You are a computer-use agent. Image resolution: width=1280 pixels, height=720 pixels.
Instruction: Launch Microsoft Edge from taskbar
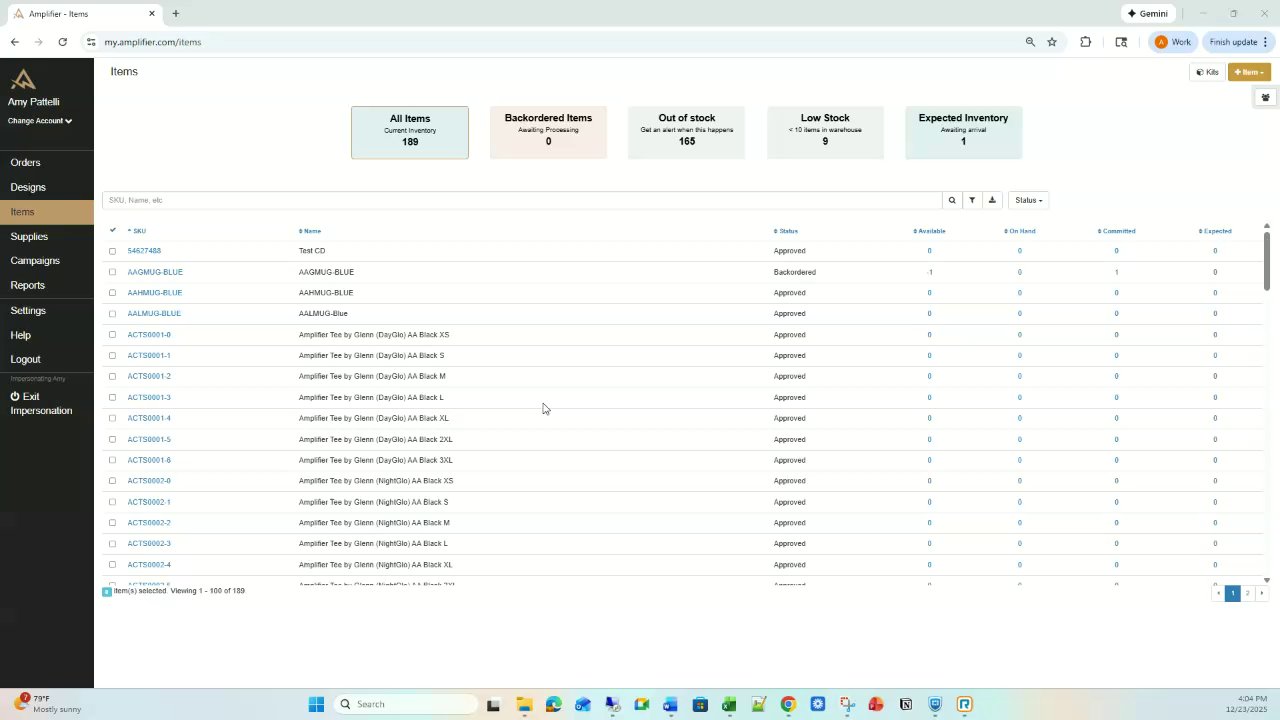(x=553, y=704)
